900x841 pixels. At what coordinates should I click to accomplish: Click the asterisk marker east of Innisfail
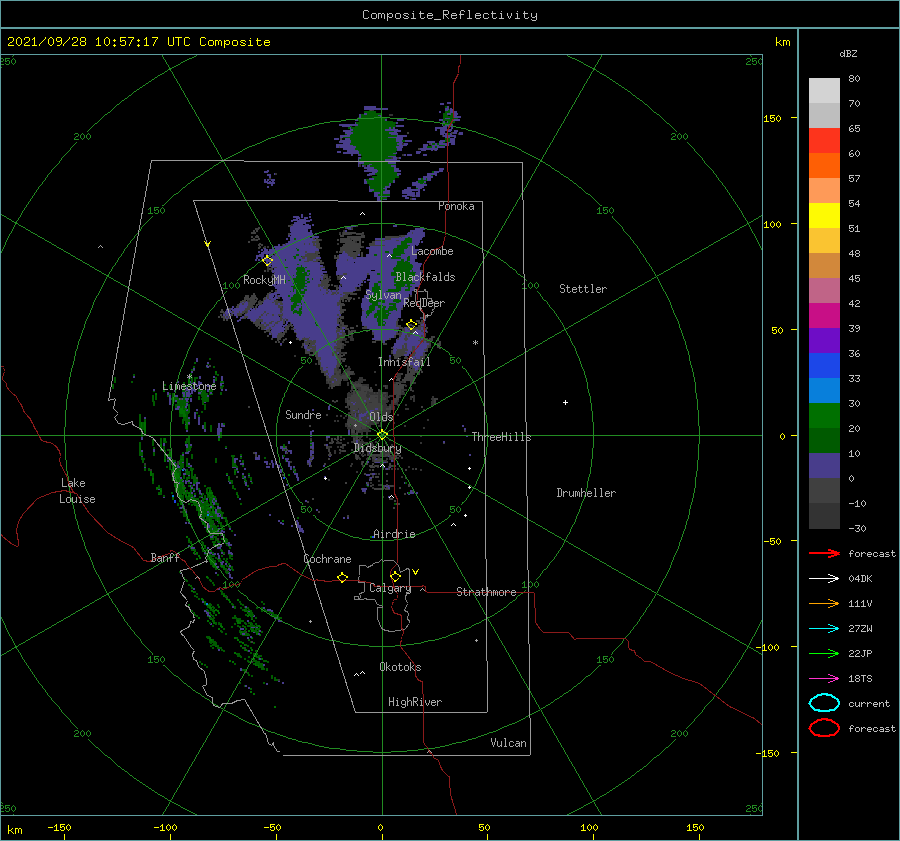475,343
